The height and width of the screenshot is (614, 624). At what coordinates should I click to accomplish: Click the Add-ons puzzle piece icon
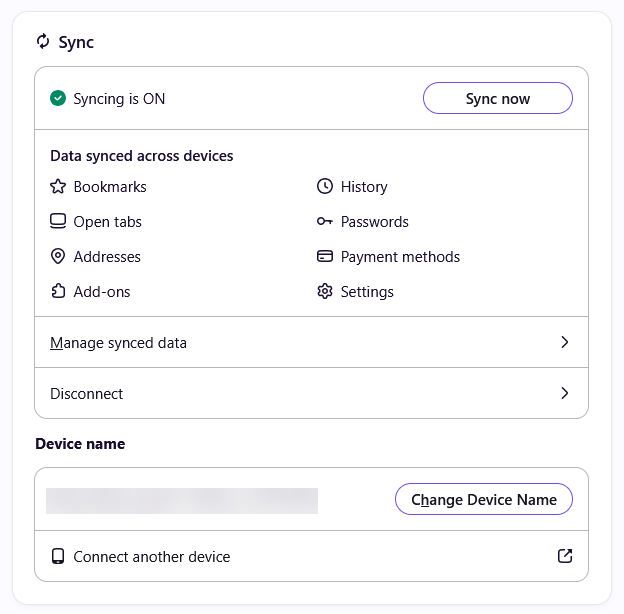point(58,291)
